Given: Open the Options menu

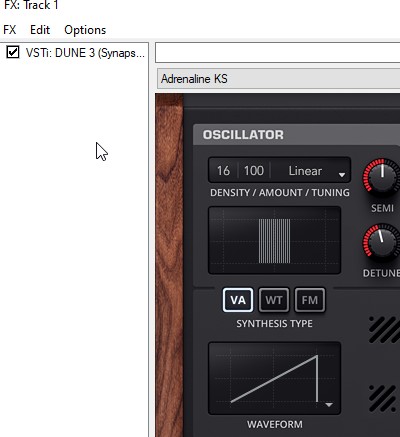Looking at the screenshot, I should pyautogui.click(x=85, y=30).
